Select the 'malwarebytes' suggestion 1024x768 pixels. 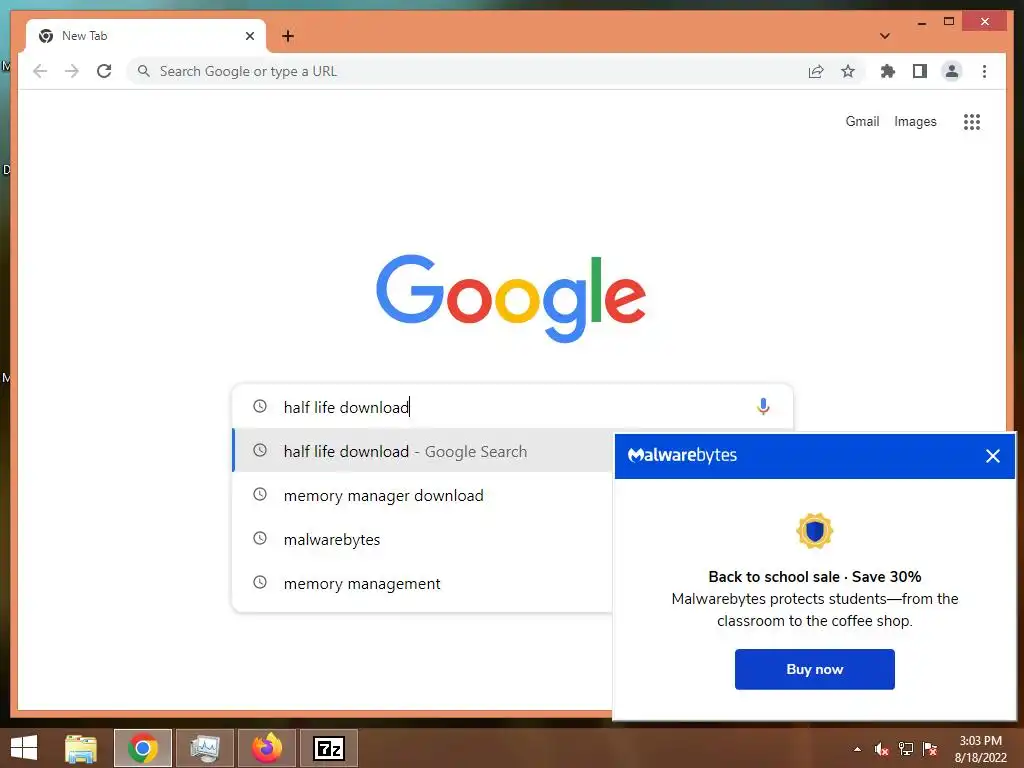[423, 539]
